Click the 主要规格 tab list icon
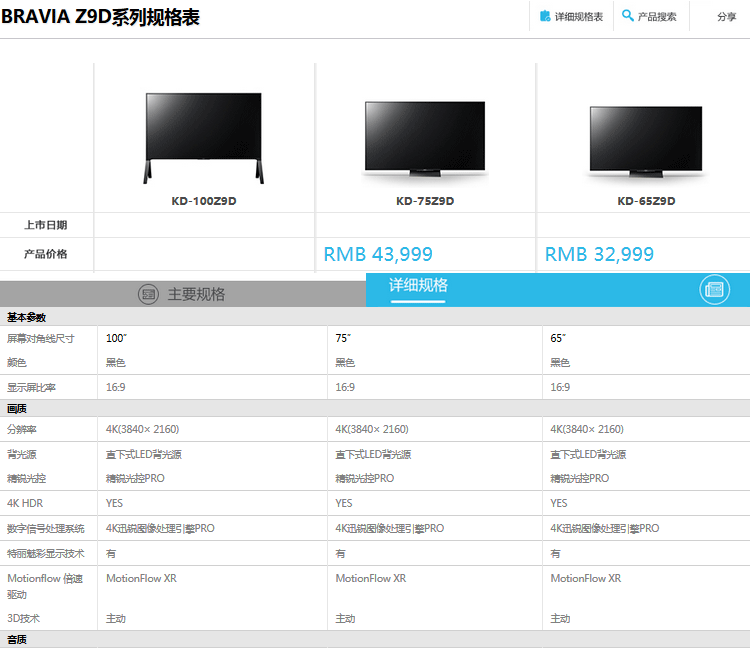750x648 pixels. (148, 294)
